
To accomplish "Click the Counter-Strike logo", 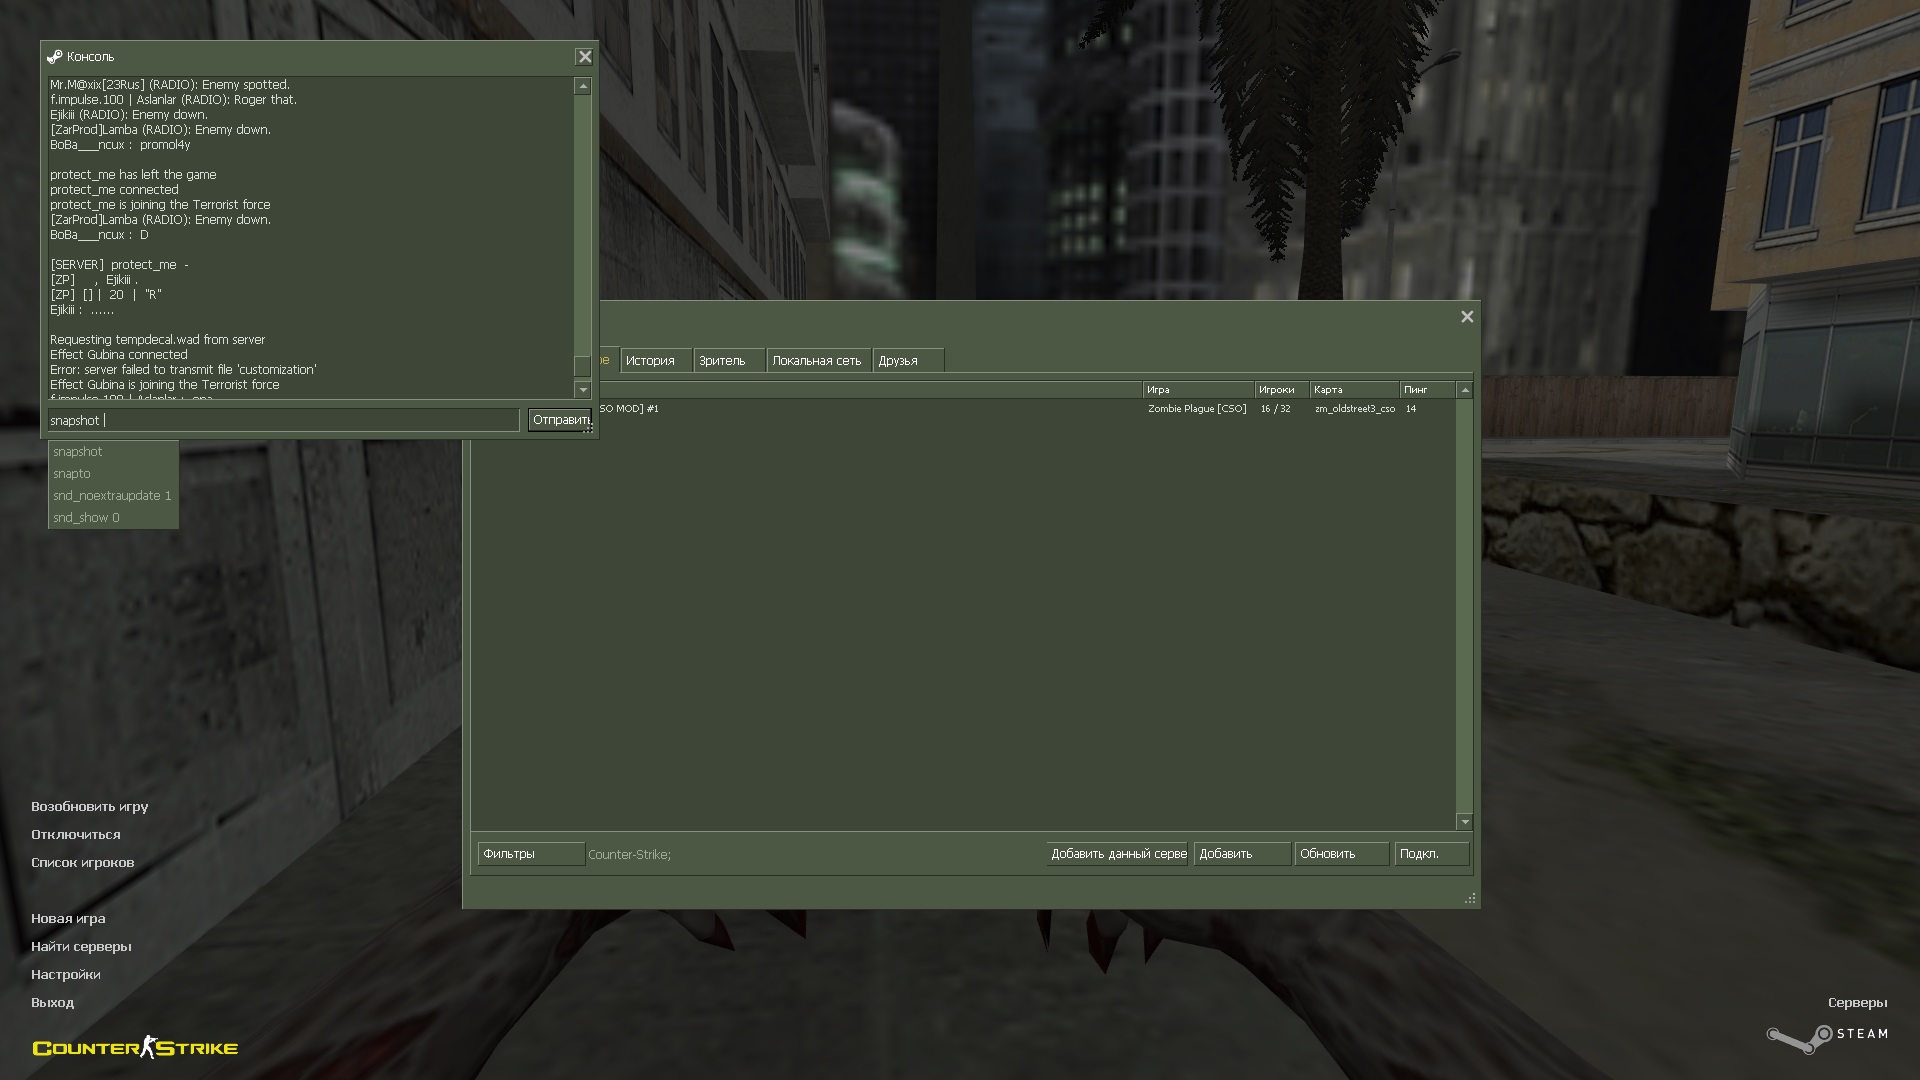I will 135,1048.
